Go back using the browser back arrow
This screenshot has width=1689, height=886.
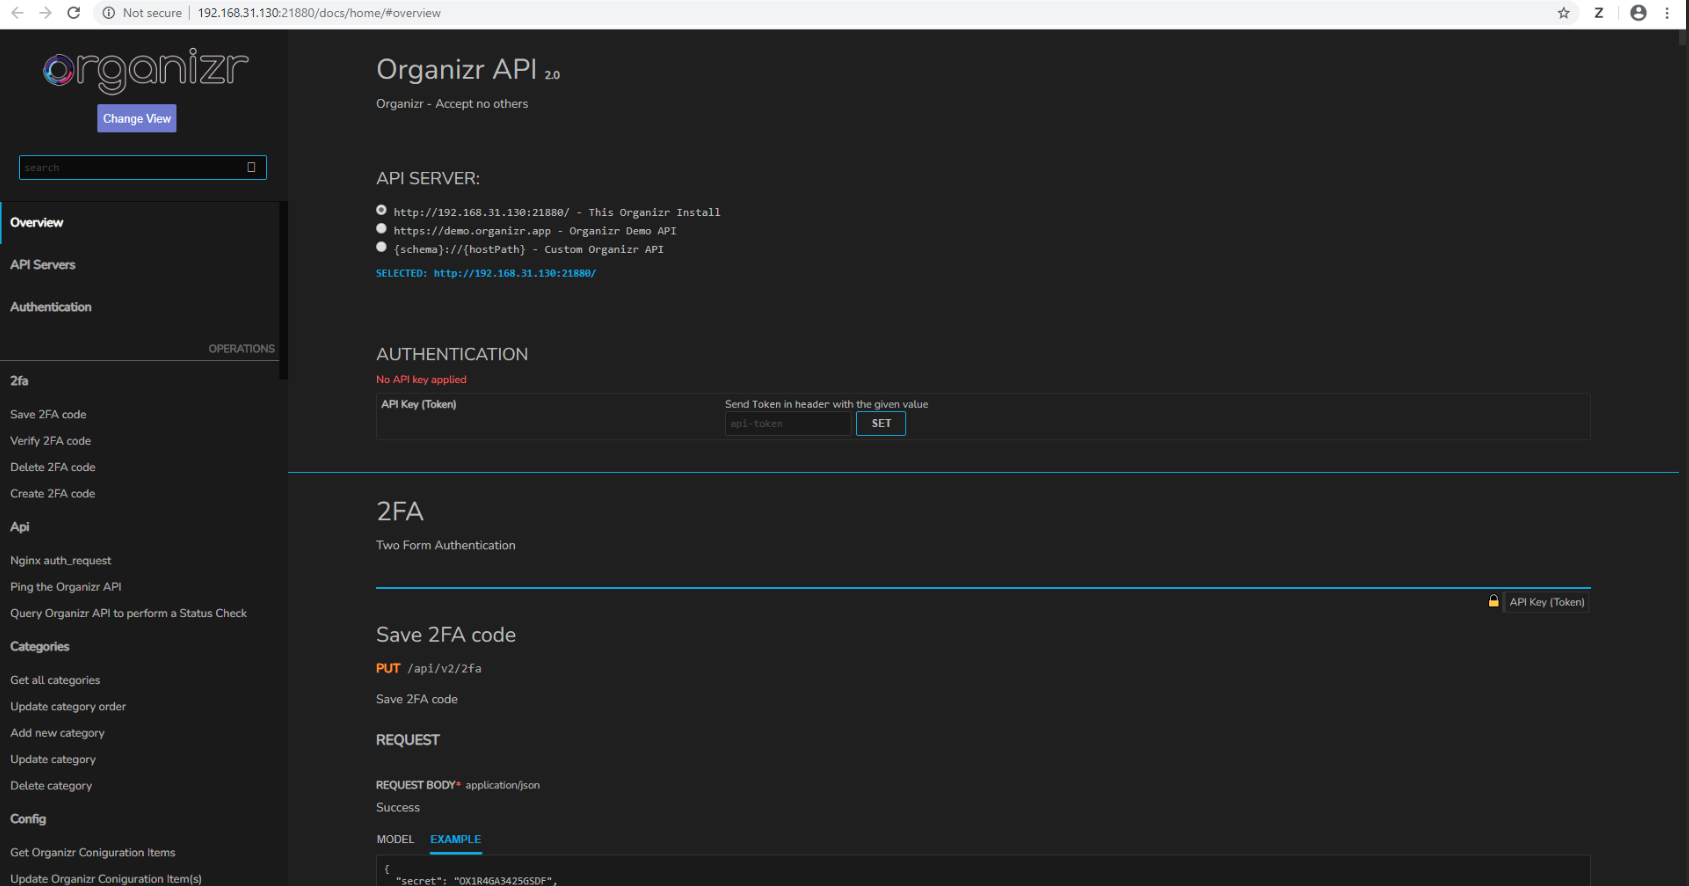click(17, 13)
